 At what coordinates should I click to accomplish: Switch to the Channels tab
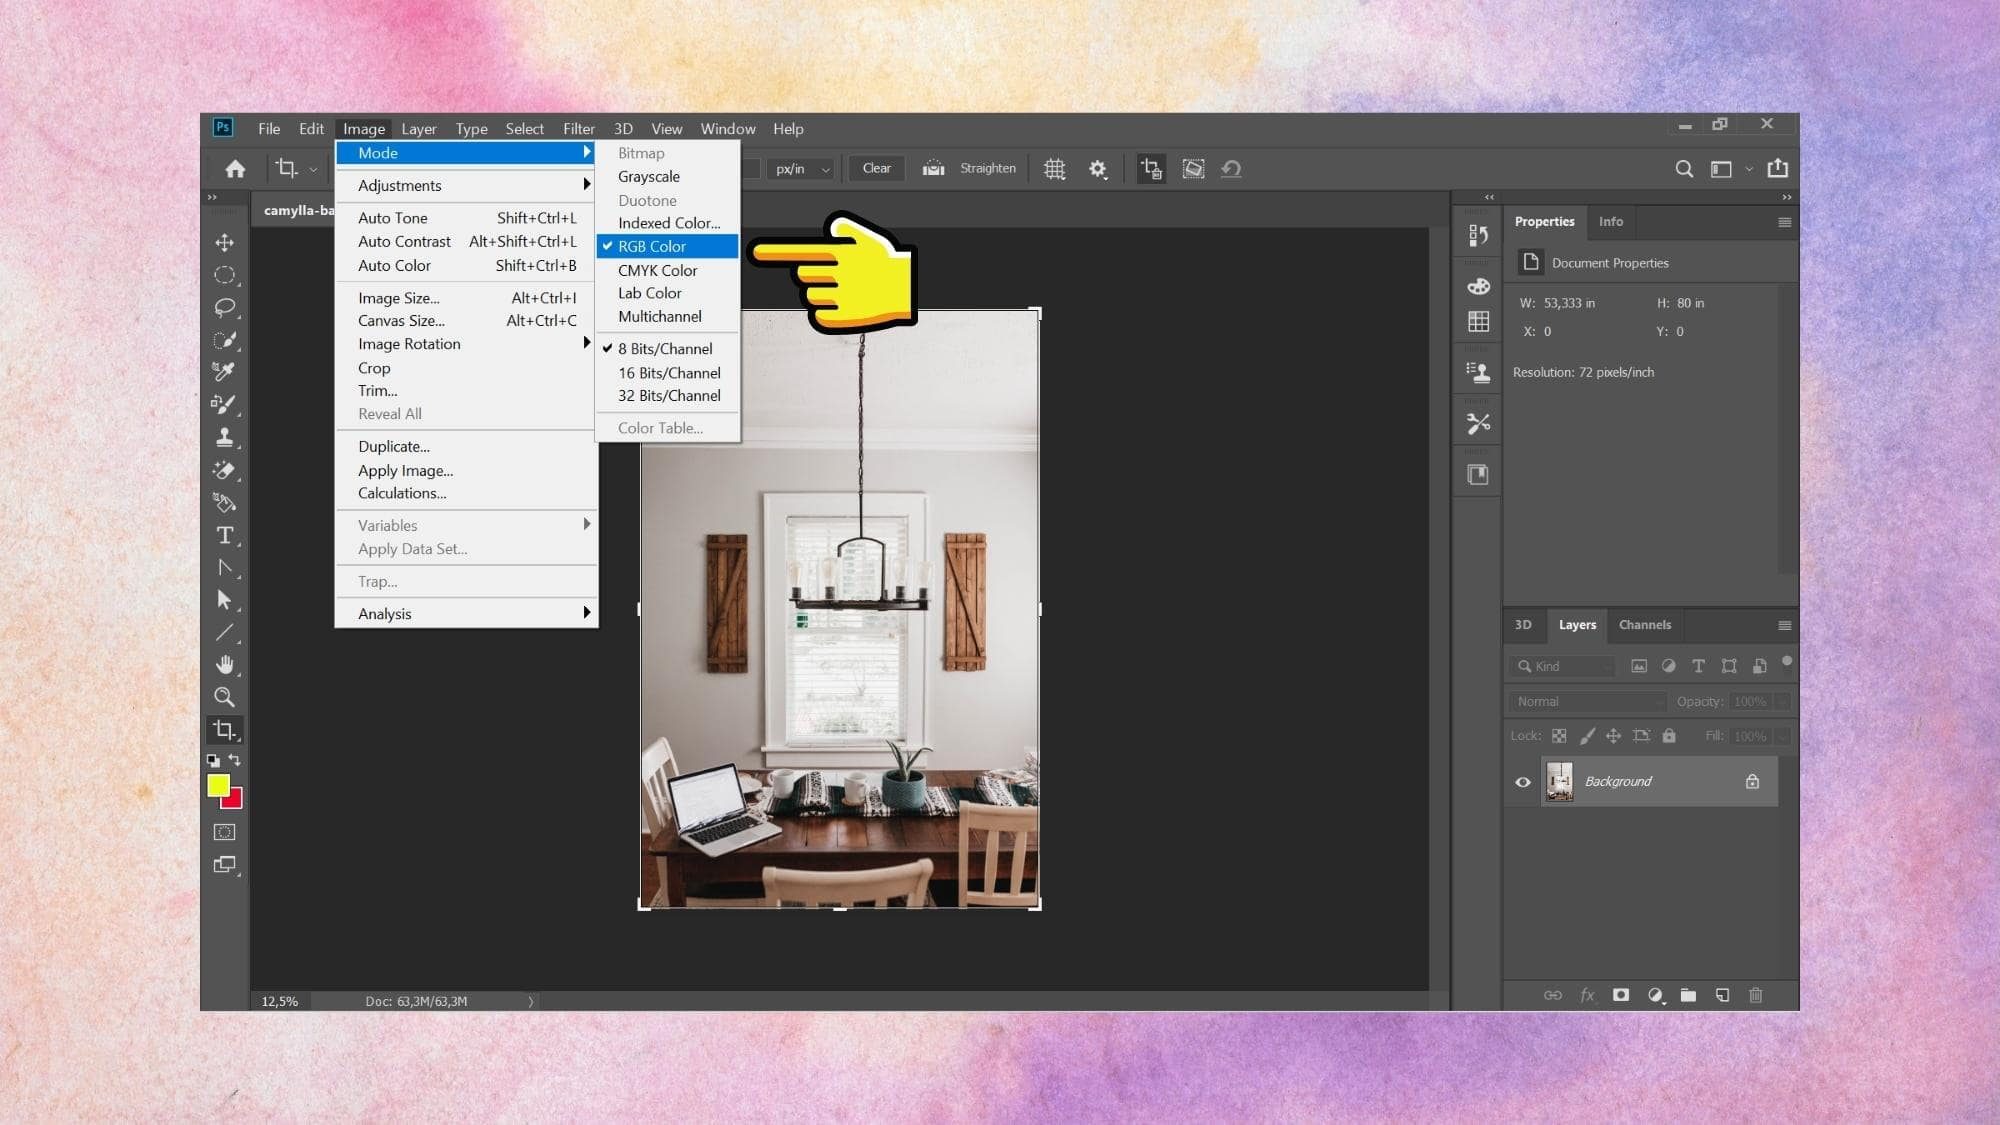pyautogui.click(x=1645, y=625)
